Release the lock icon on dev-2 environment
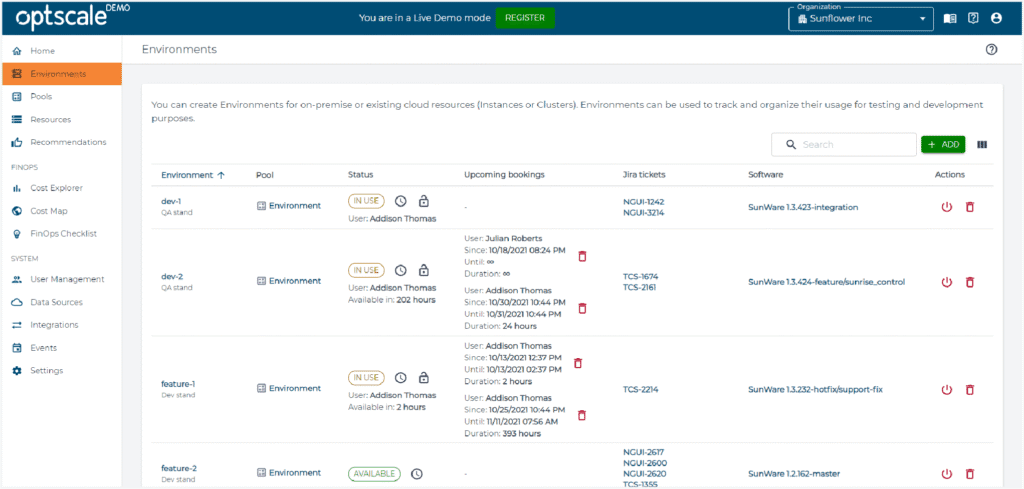This screenshot has height=489, width=1024. [x=423, y=270]
